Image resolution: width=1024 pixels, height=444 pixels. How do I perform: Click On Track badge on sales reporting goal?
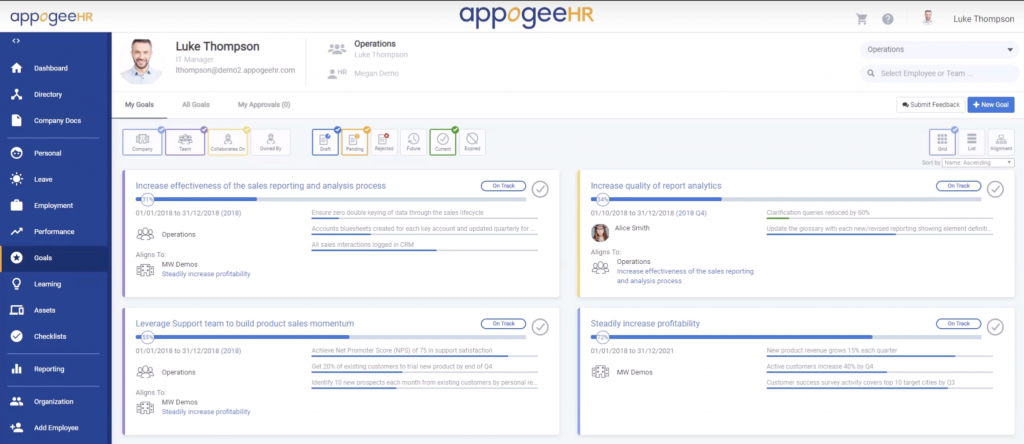[503, 185]
